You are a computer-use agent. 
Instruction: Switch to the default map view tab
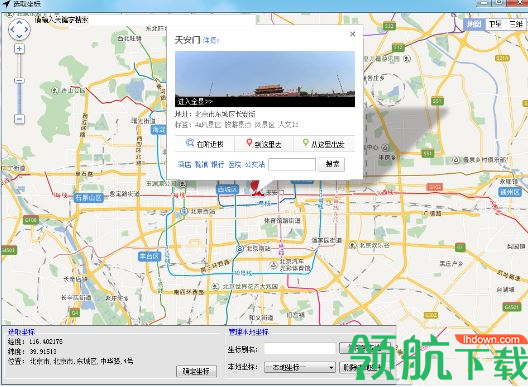[474, 24]
